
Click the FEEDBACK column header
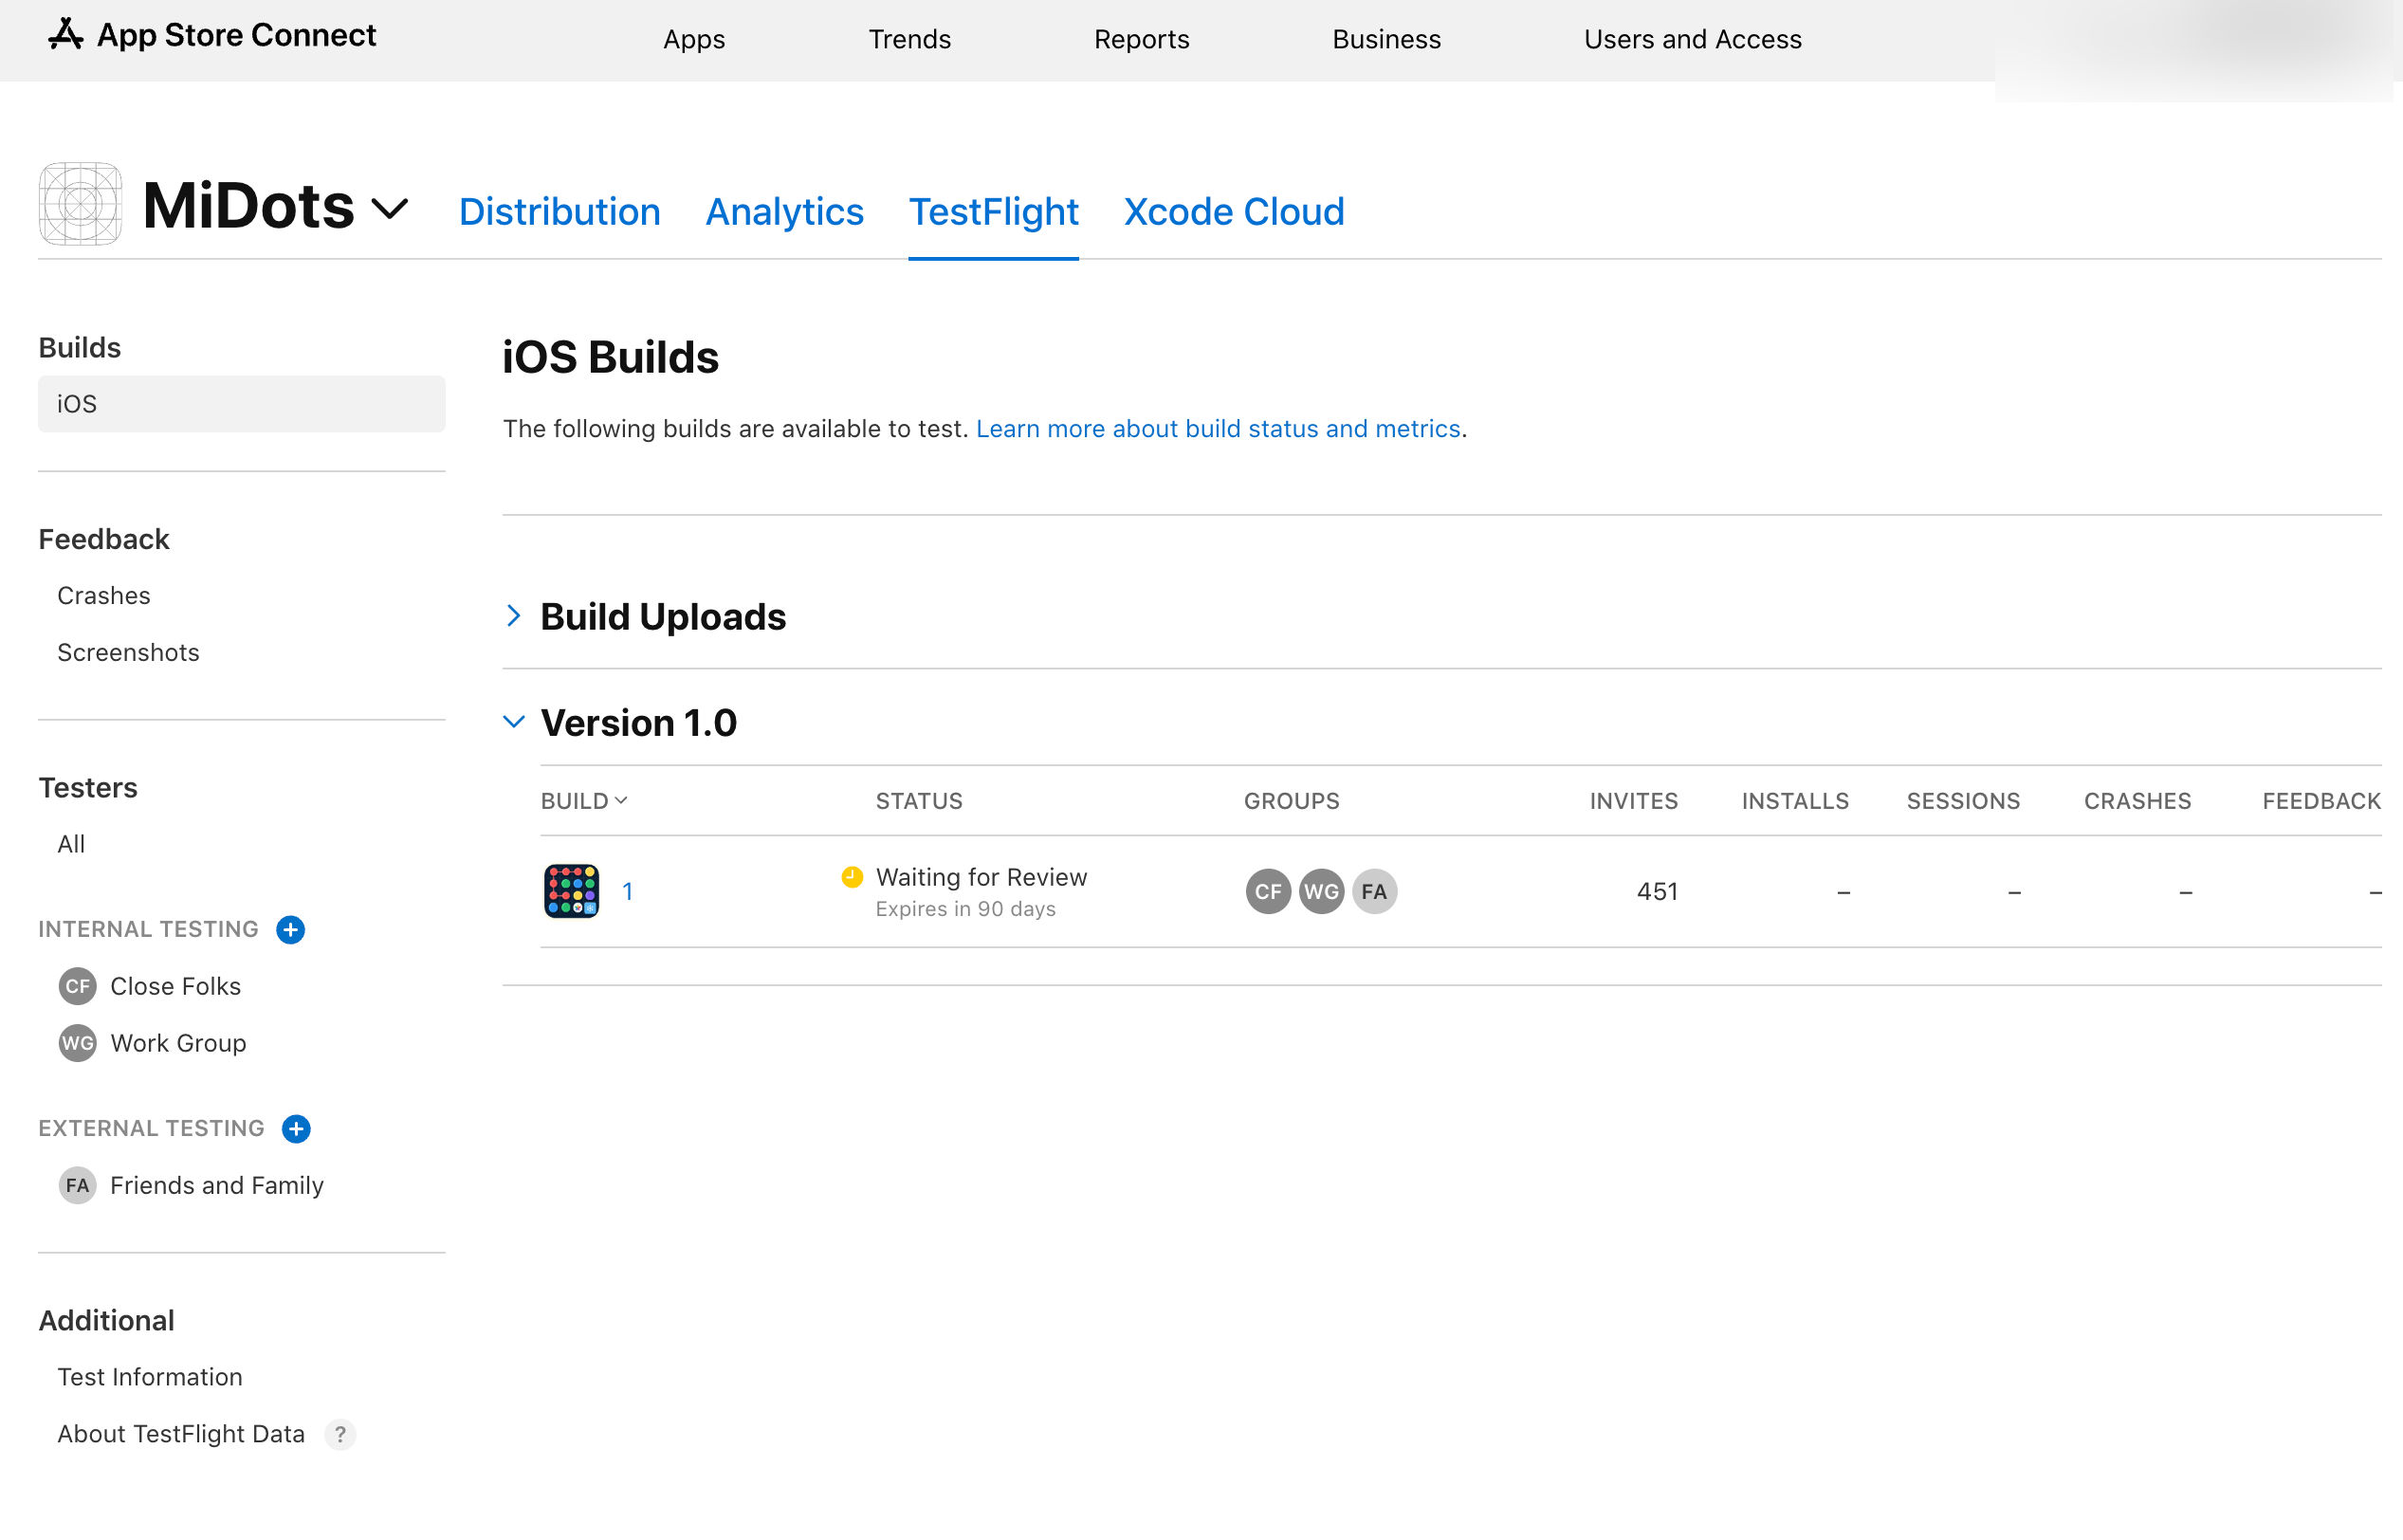(x=2321, y=801)
